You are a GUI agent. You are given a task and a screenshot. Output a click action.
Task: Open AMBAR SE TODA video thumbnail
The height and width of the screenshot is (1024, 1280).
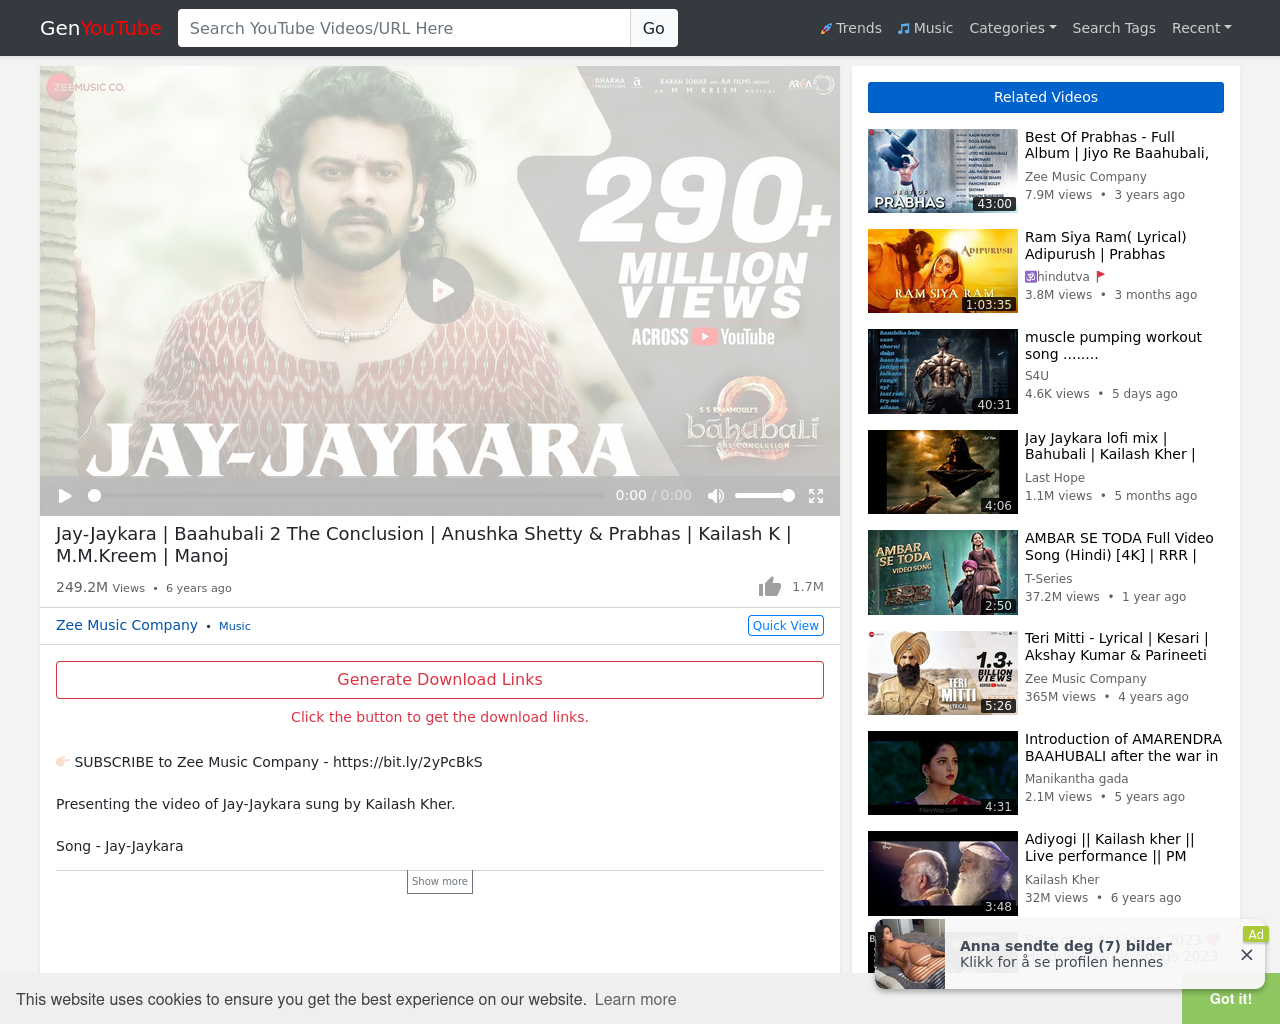943,572
